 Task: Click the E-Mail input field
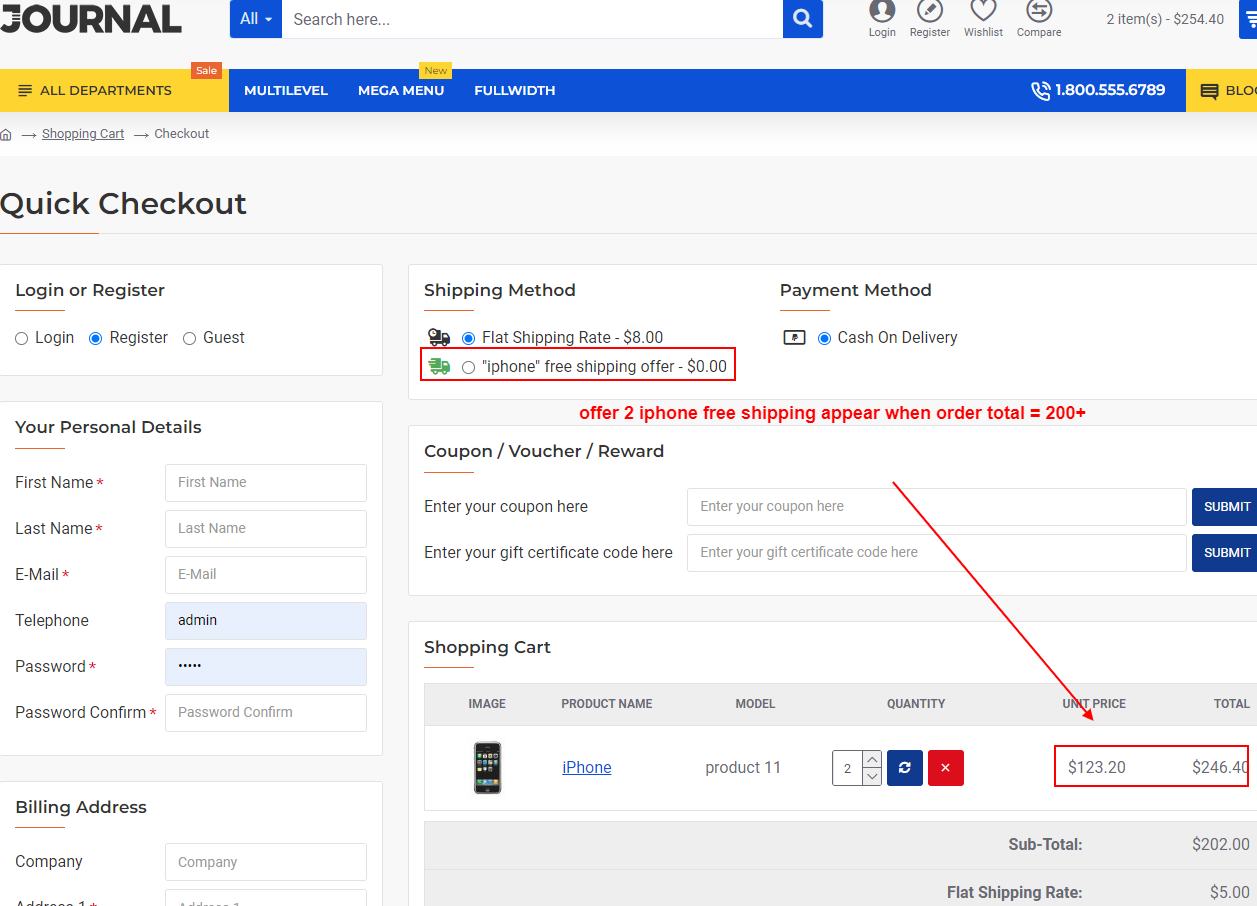[266, 575]
